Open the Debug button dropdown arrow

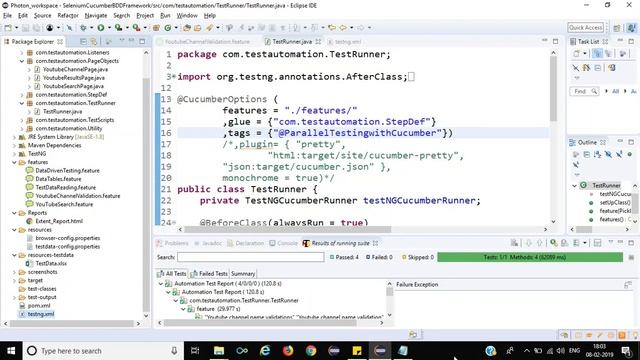click(x=91, y=28)
